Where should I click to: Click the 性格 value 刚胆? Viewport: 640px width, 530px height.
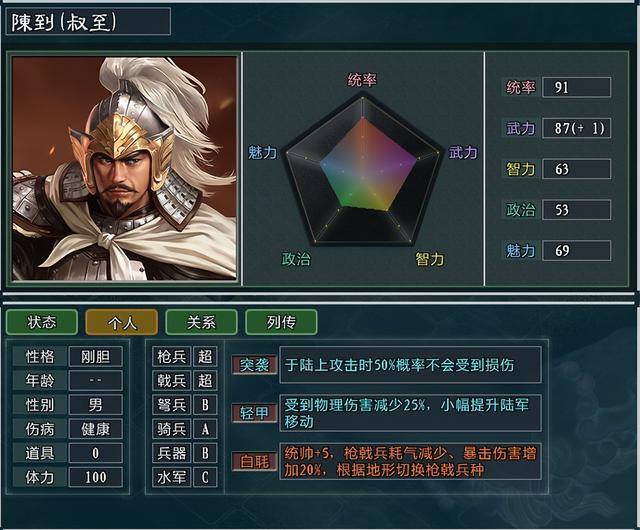tap(96, 356)
